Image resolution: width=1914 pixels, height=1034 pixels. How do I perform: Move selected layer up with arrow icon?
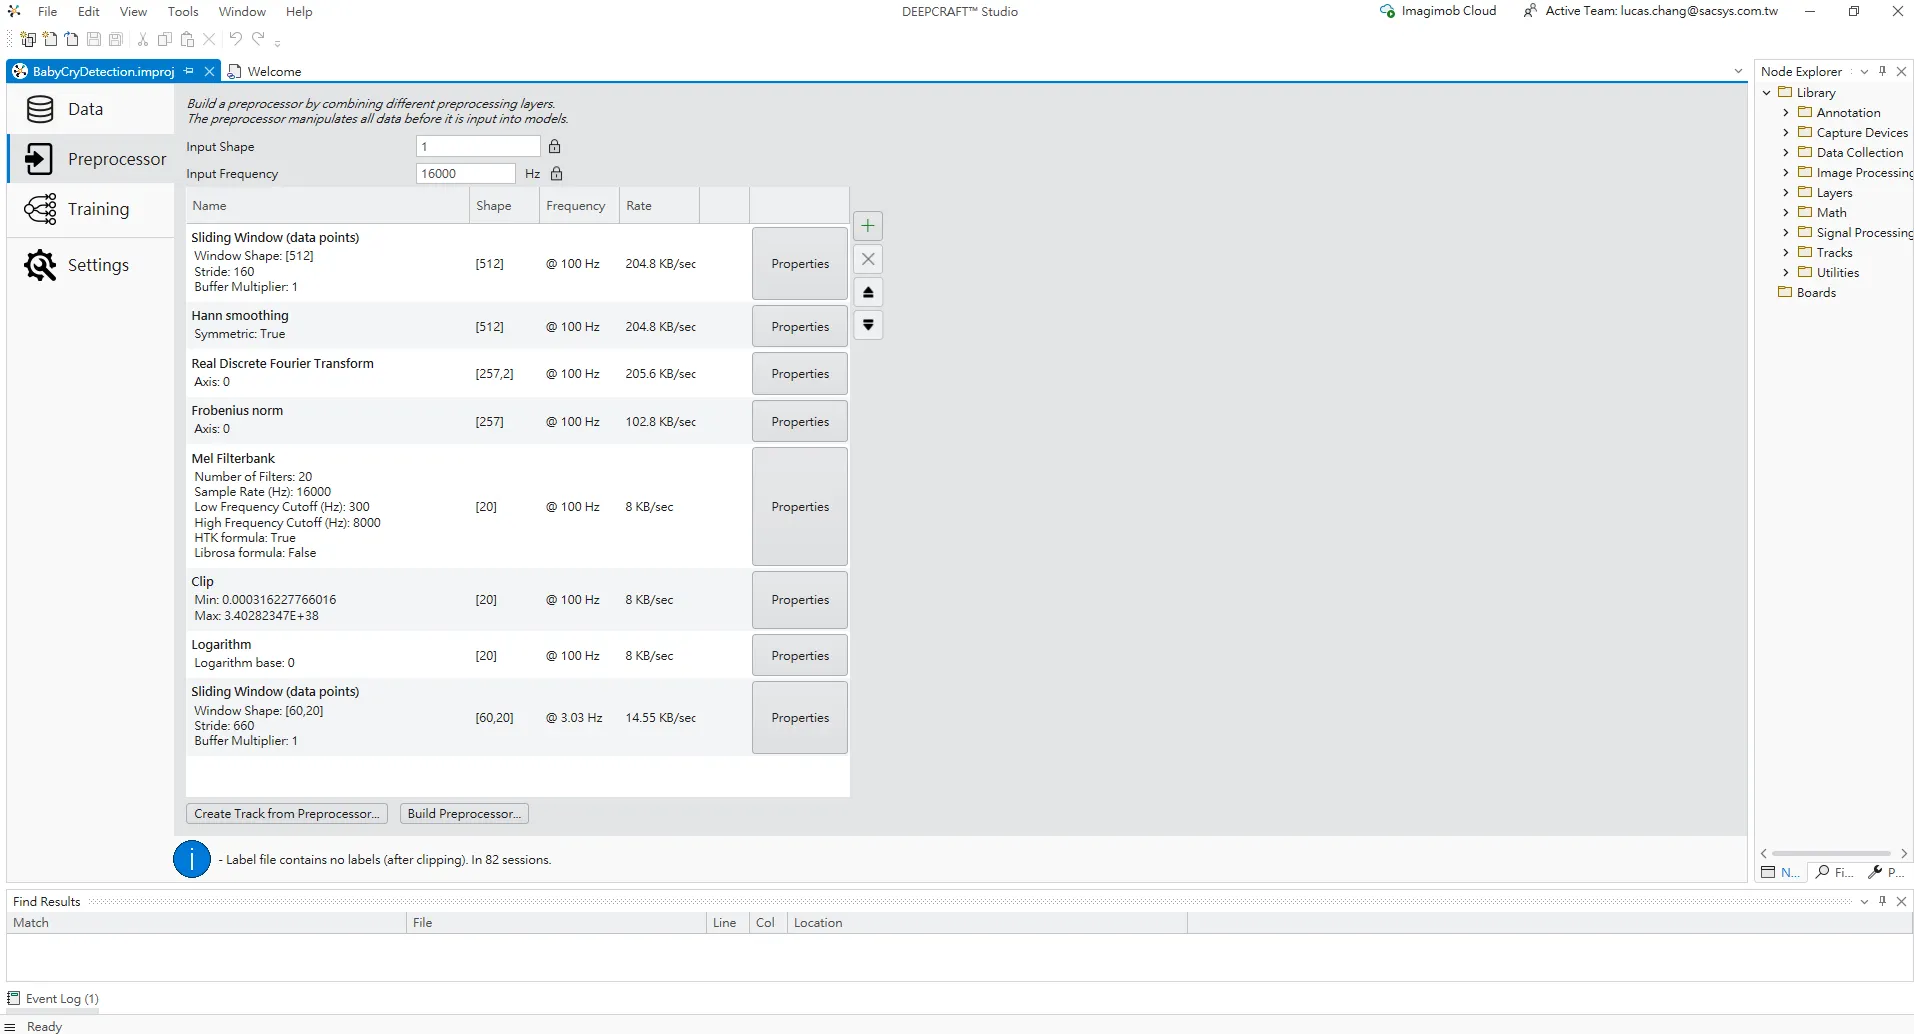[867, 293]
